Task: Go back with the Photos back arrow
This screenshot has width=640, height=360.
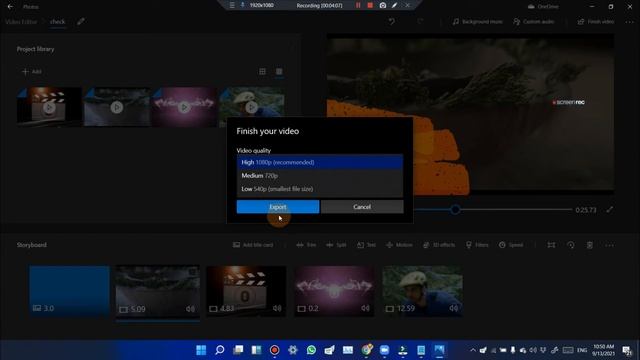Action: click(10, 7)
